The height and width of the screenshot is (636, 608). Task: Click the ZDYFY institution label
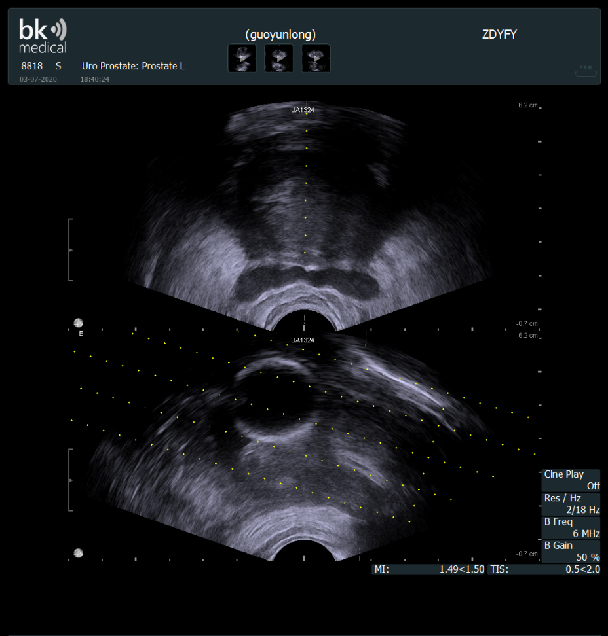[499, 34]
